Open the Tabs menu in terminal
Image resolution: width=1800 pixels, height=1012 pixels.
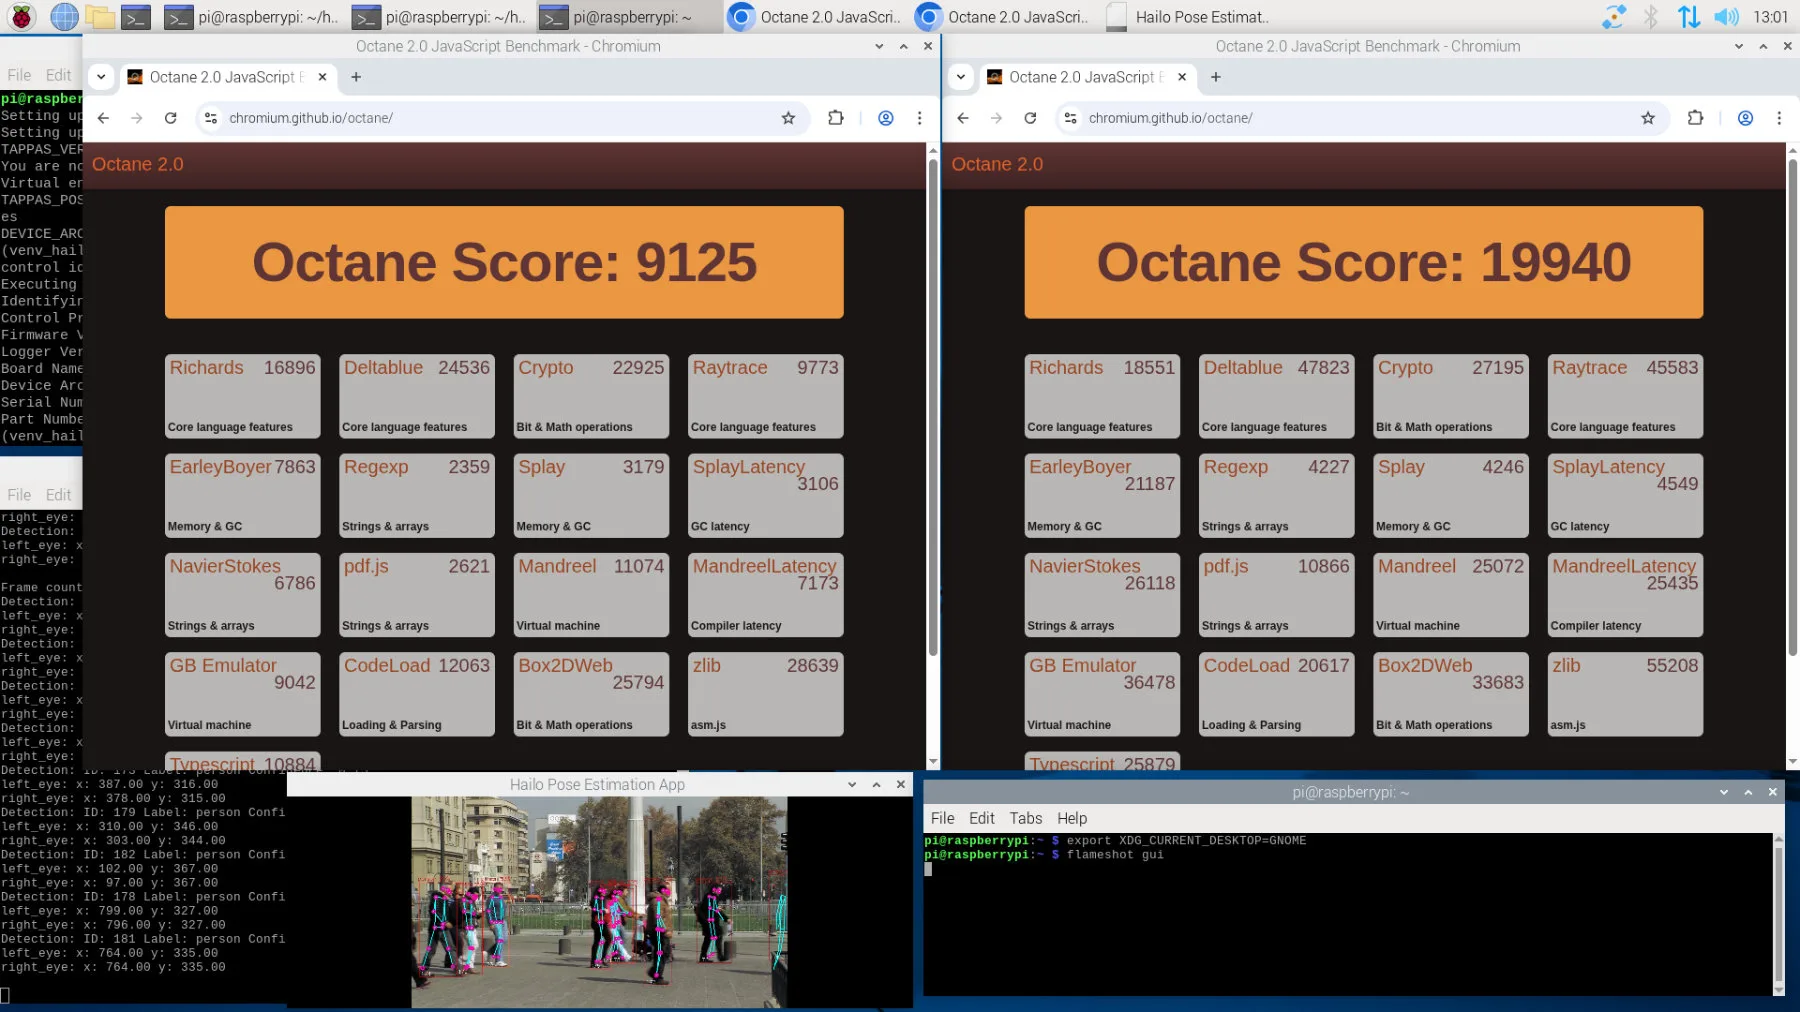pyautogui.click(x=1025, y=818)
